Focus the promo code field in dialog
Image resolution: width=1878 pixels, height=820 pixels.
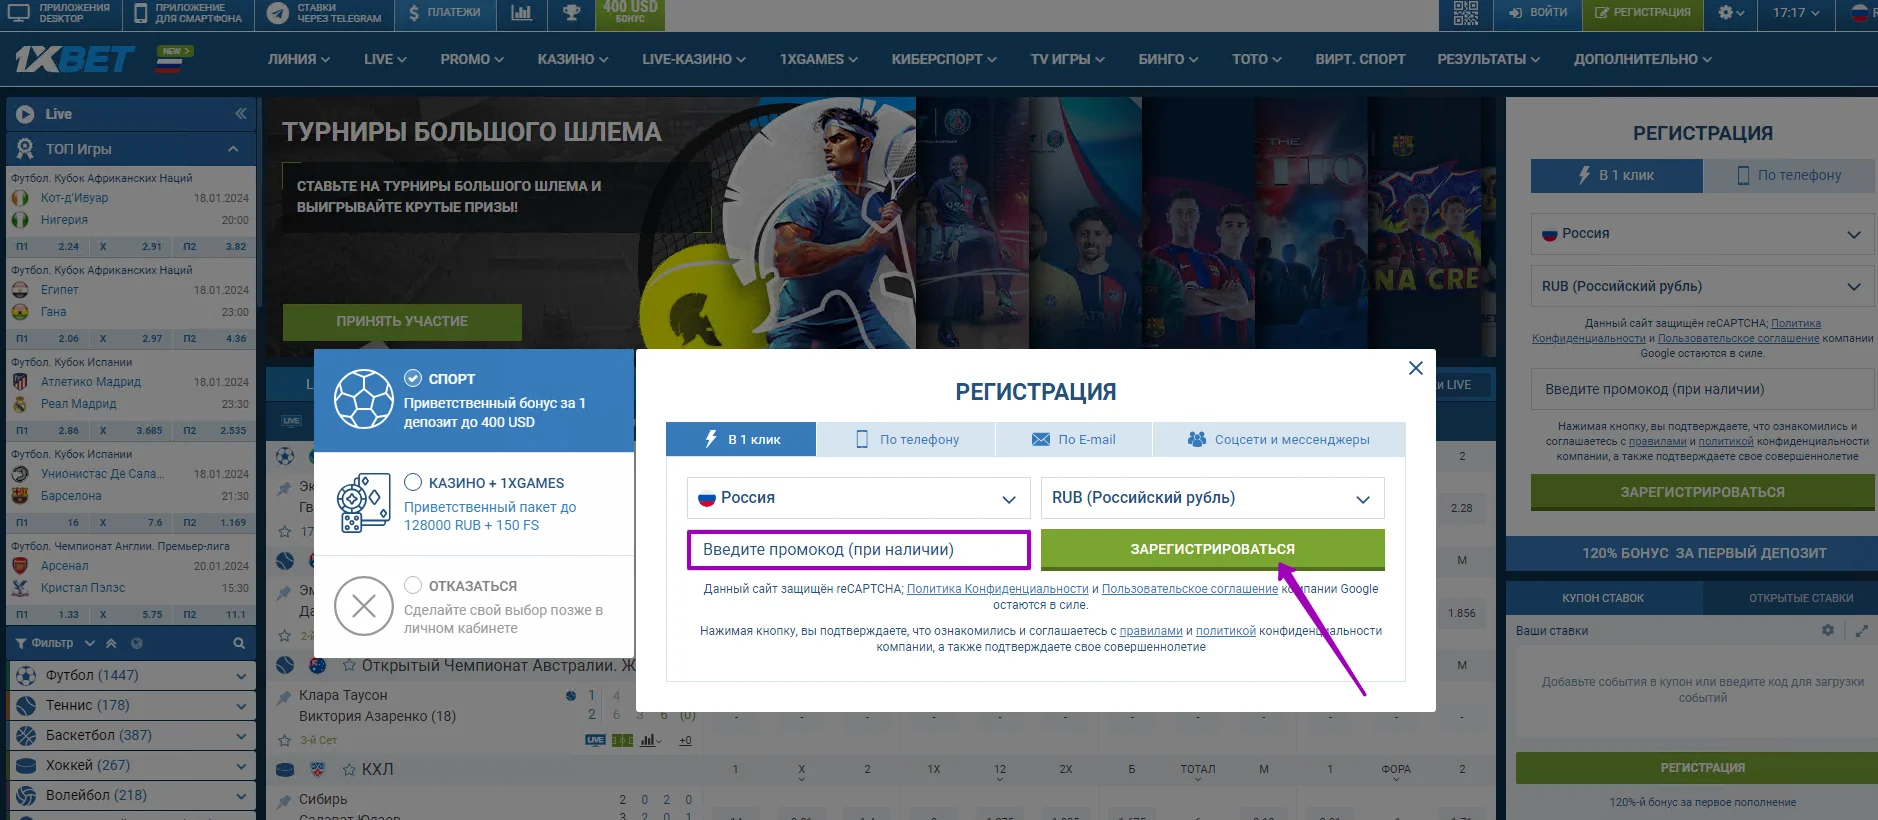[859, 550]
